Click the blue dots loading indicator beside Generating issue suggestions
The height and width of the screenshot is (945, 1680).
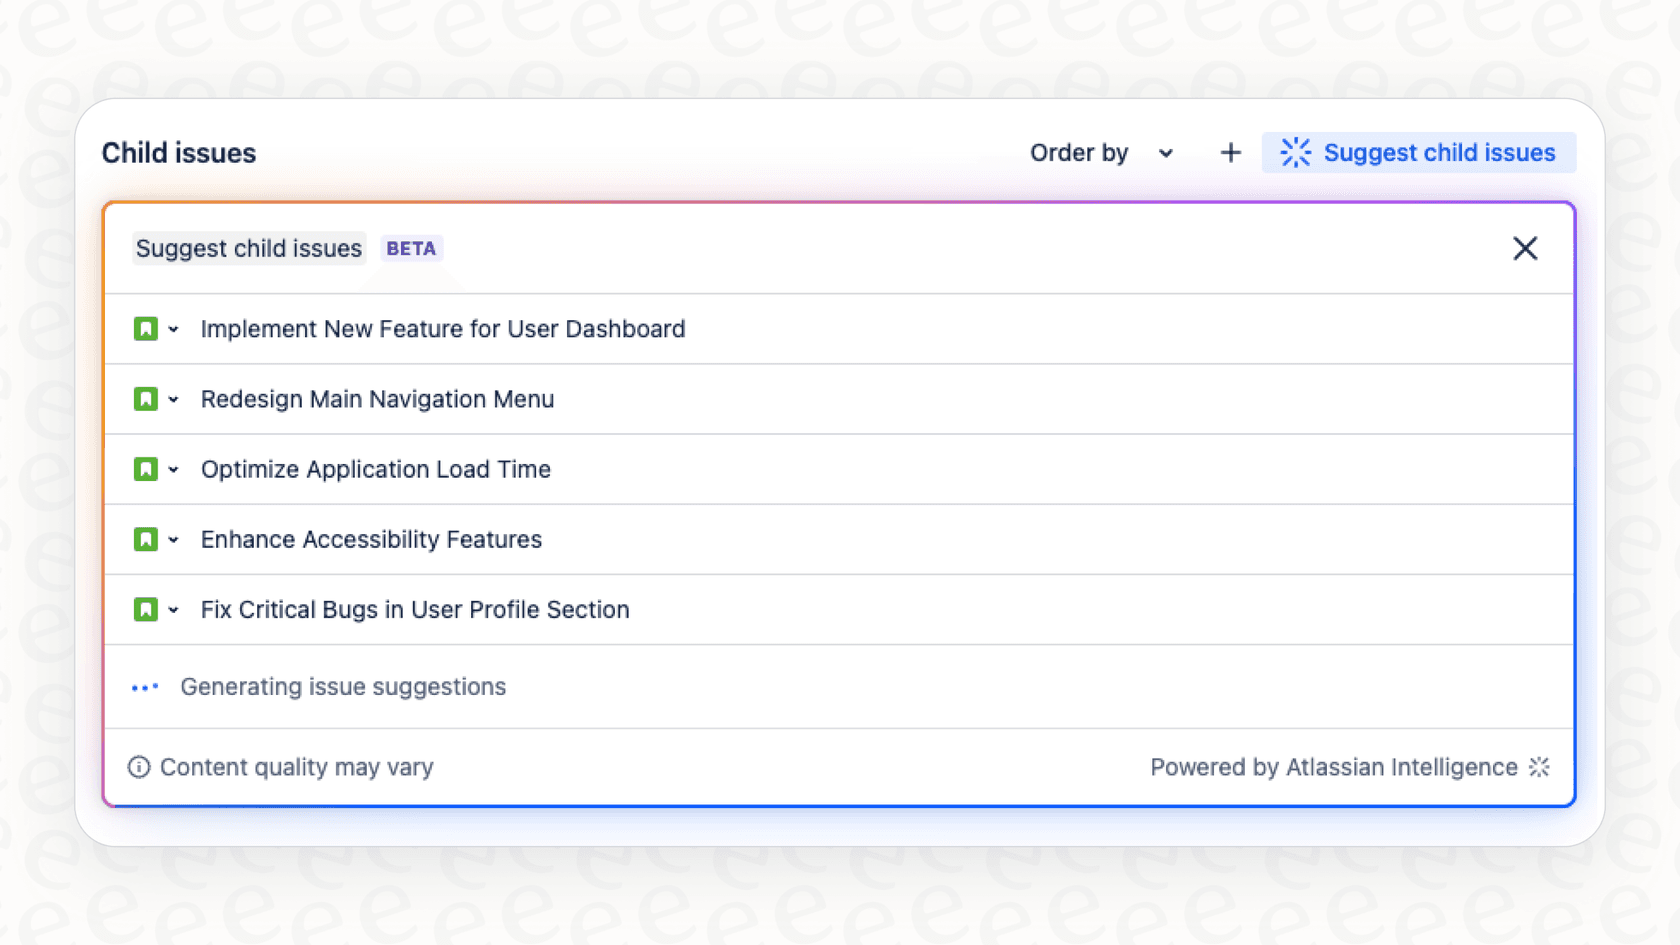145,687
